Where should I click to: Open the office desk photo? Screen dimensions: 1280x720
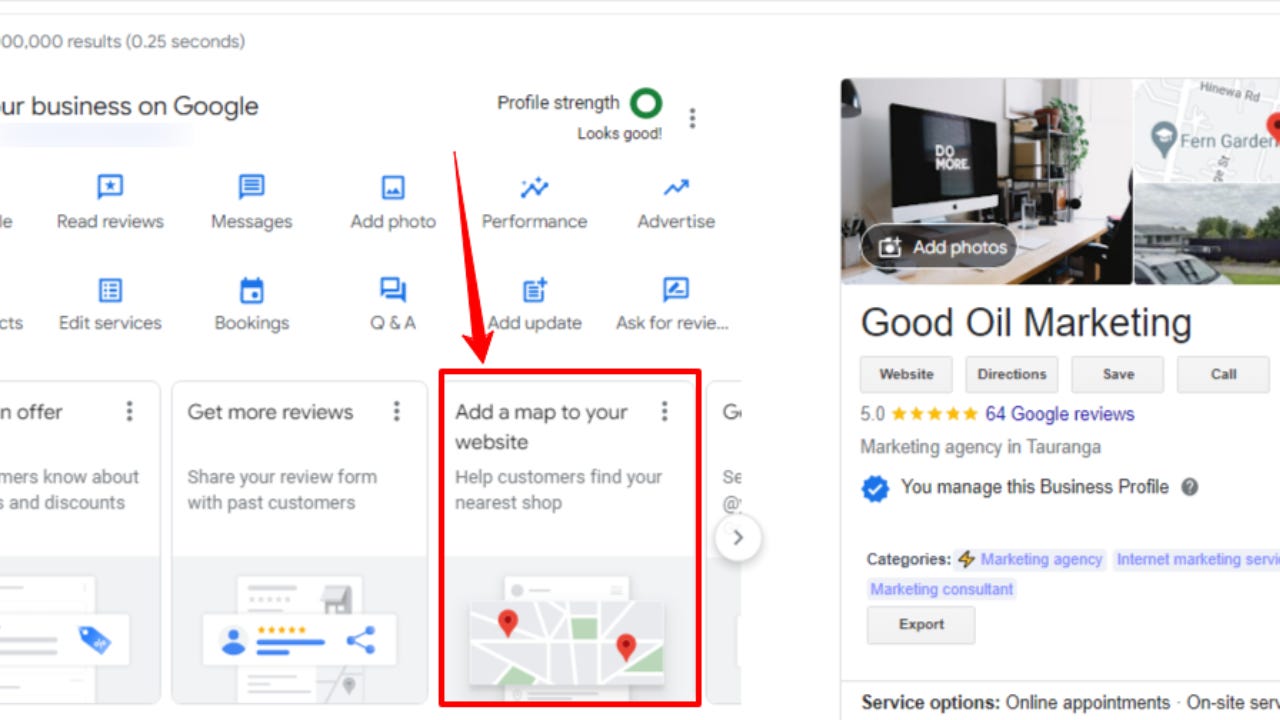[x=986, y=181]
